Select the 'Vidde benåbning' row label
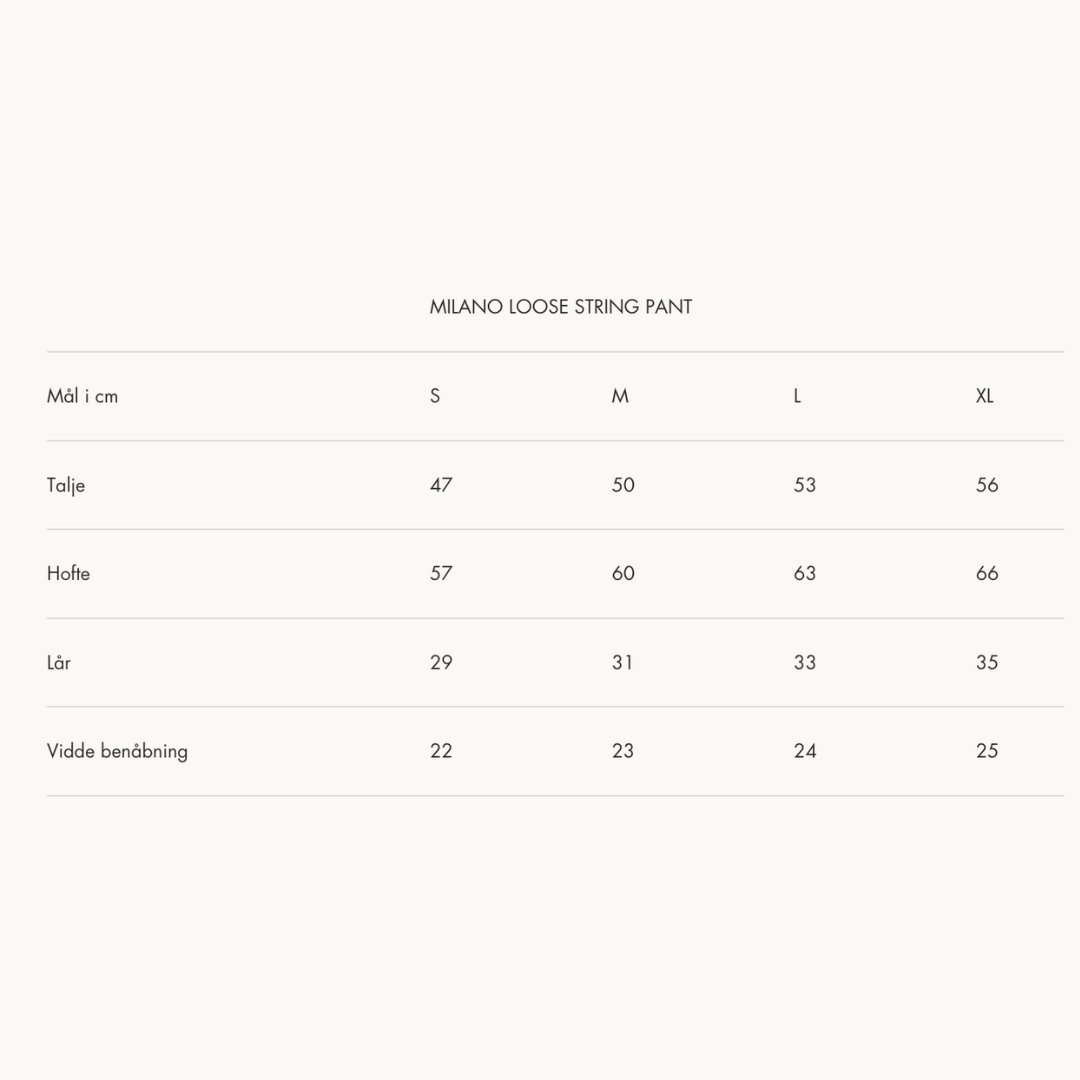Viewport: 1080px width, 1080px height. 117,751
